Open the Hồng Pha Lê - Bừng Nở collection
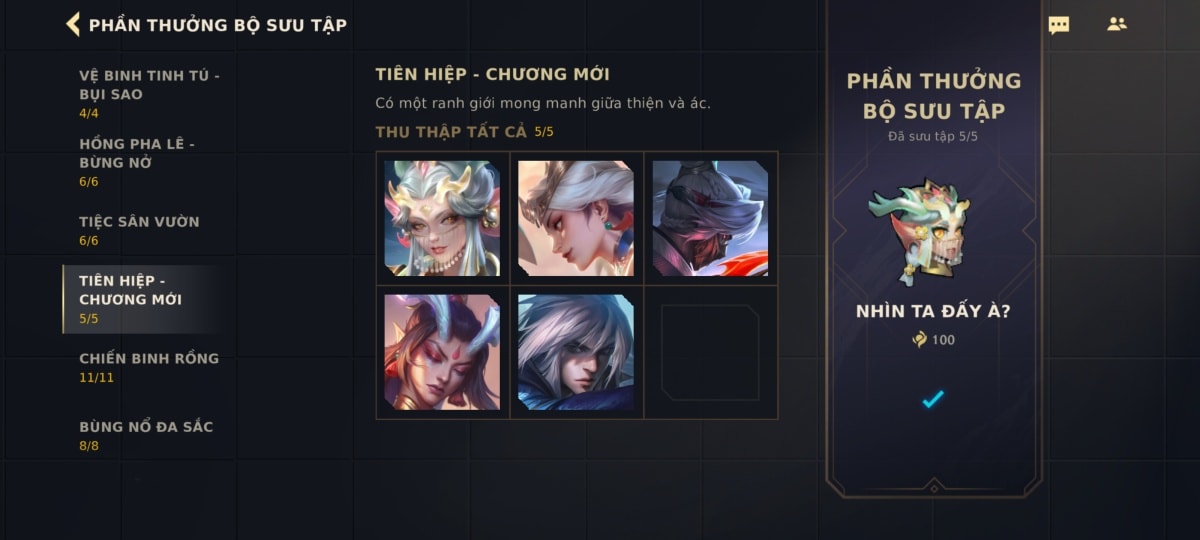The height and width of the screenshot is (540, 1200). (x=150, y=162)
